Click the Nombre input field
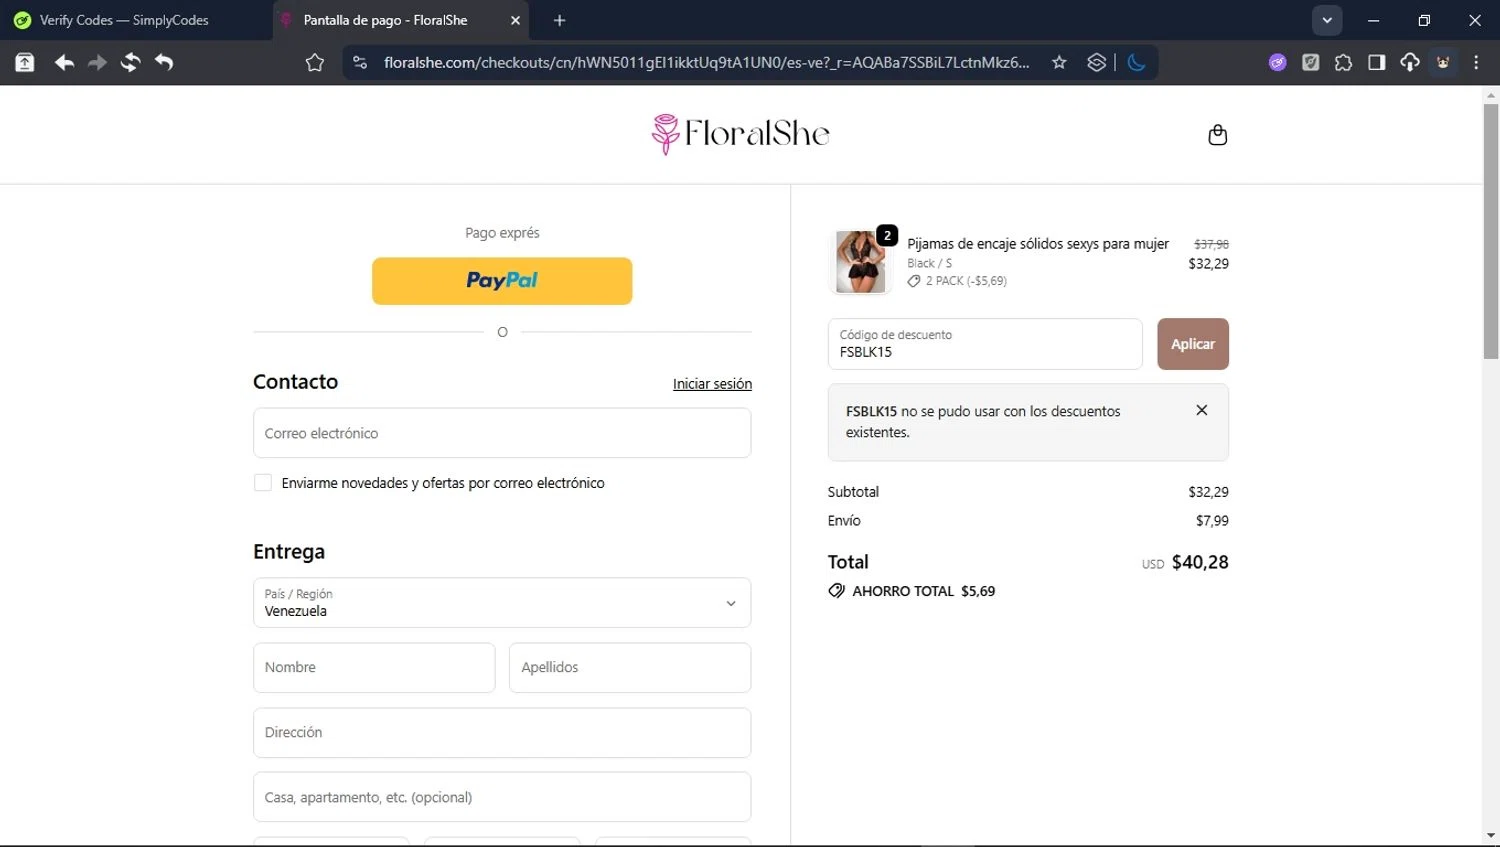1500x847 pixels. pos(374,668)
